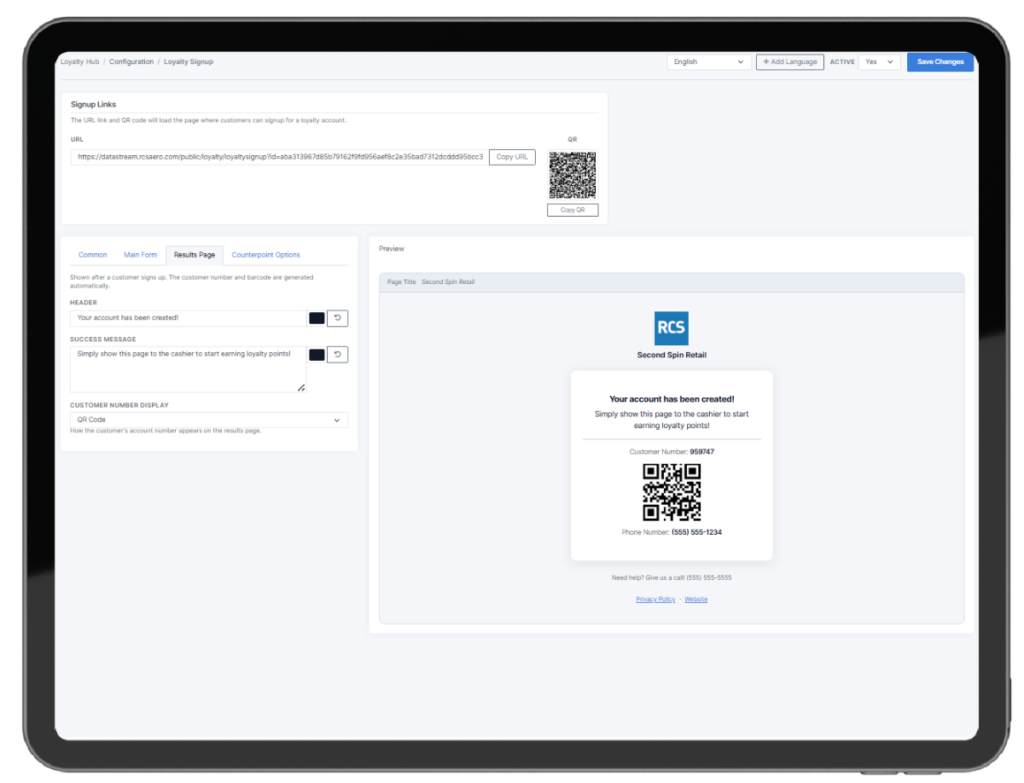
Task: Switch to the Main Form tab
Action: coord(140,255)
